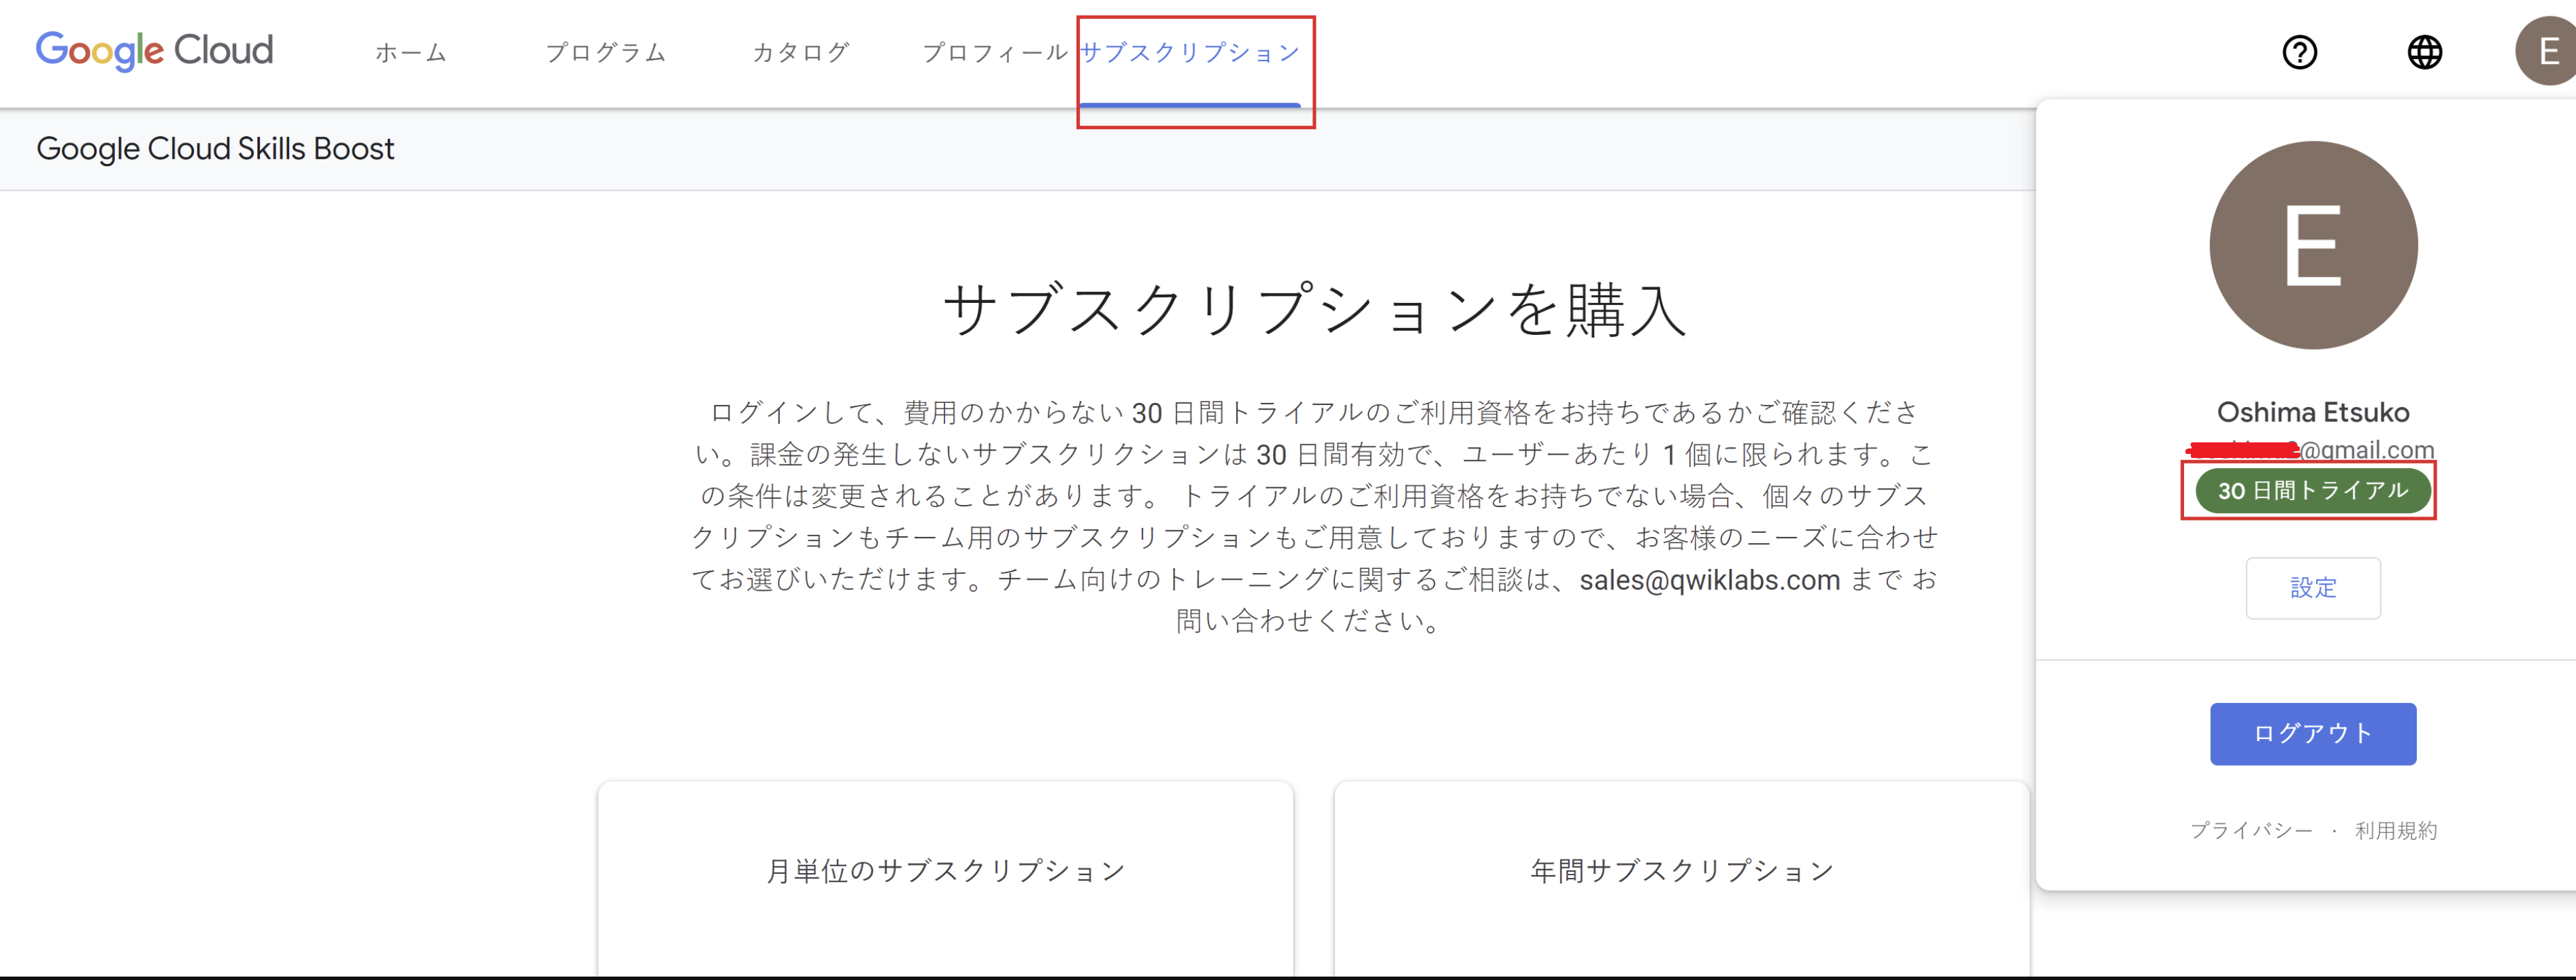Open the プライバシー link
This screenshot has width=2576, height=980.
click(x=2250, y=830)
